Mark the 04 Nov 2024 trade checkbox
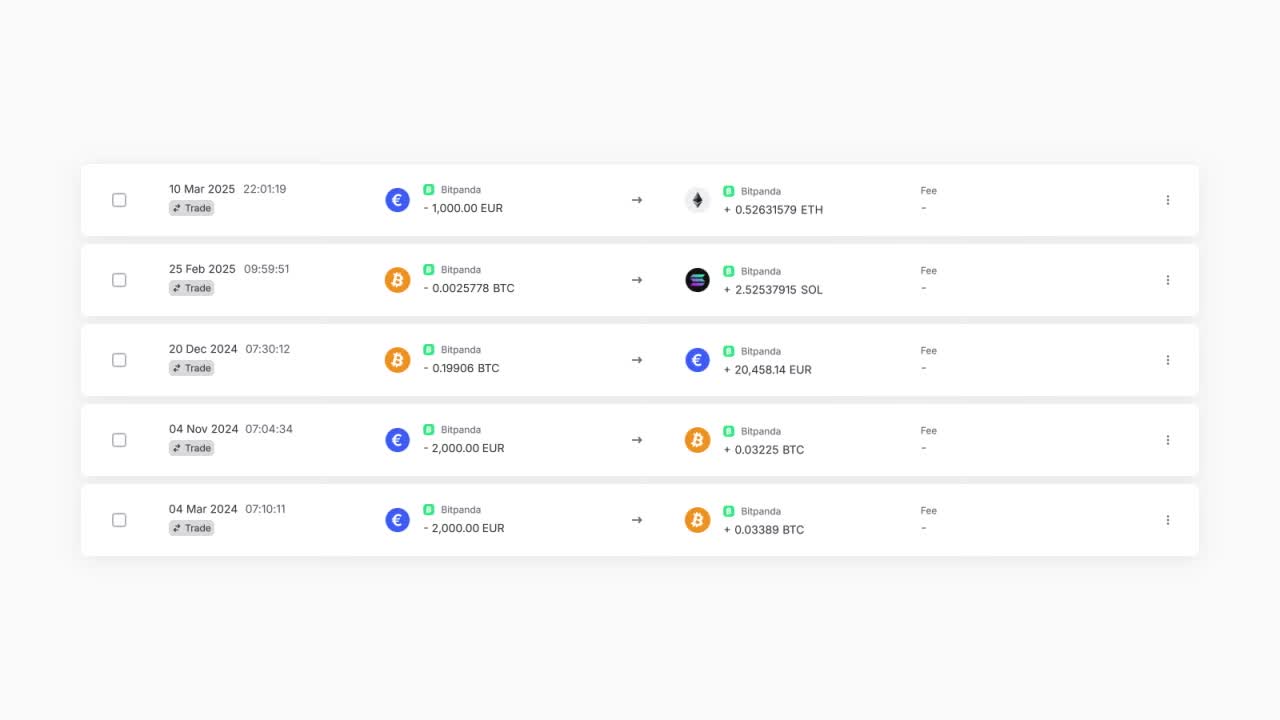The image size is (1280, 720). pyautogui.click(x=119, y=440)
